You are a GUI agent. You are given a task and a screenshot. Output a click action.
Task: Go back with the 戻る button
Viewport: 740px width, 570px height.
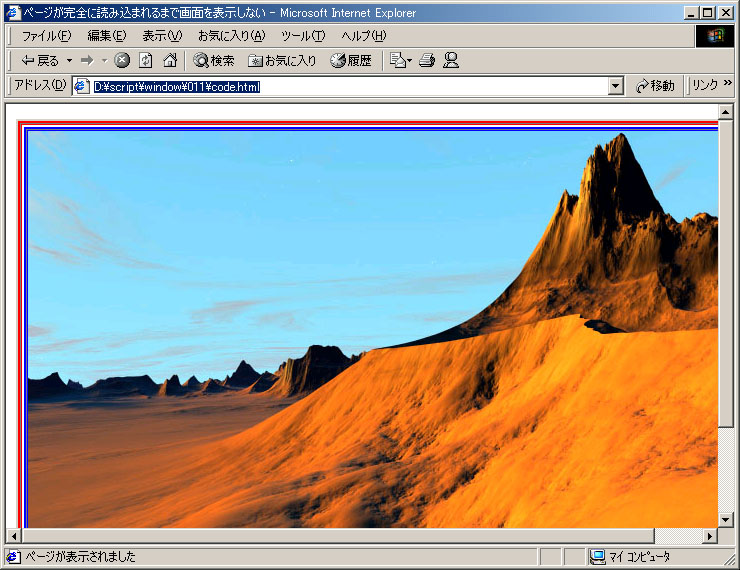[x=40, y=60]
